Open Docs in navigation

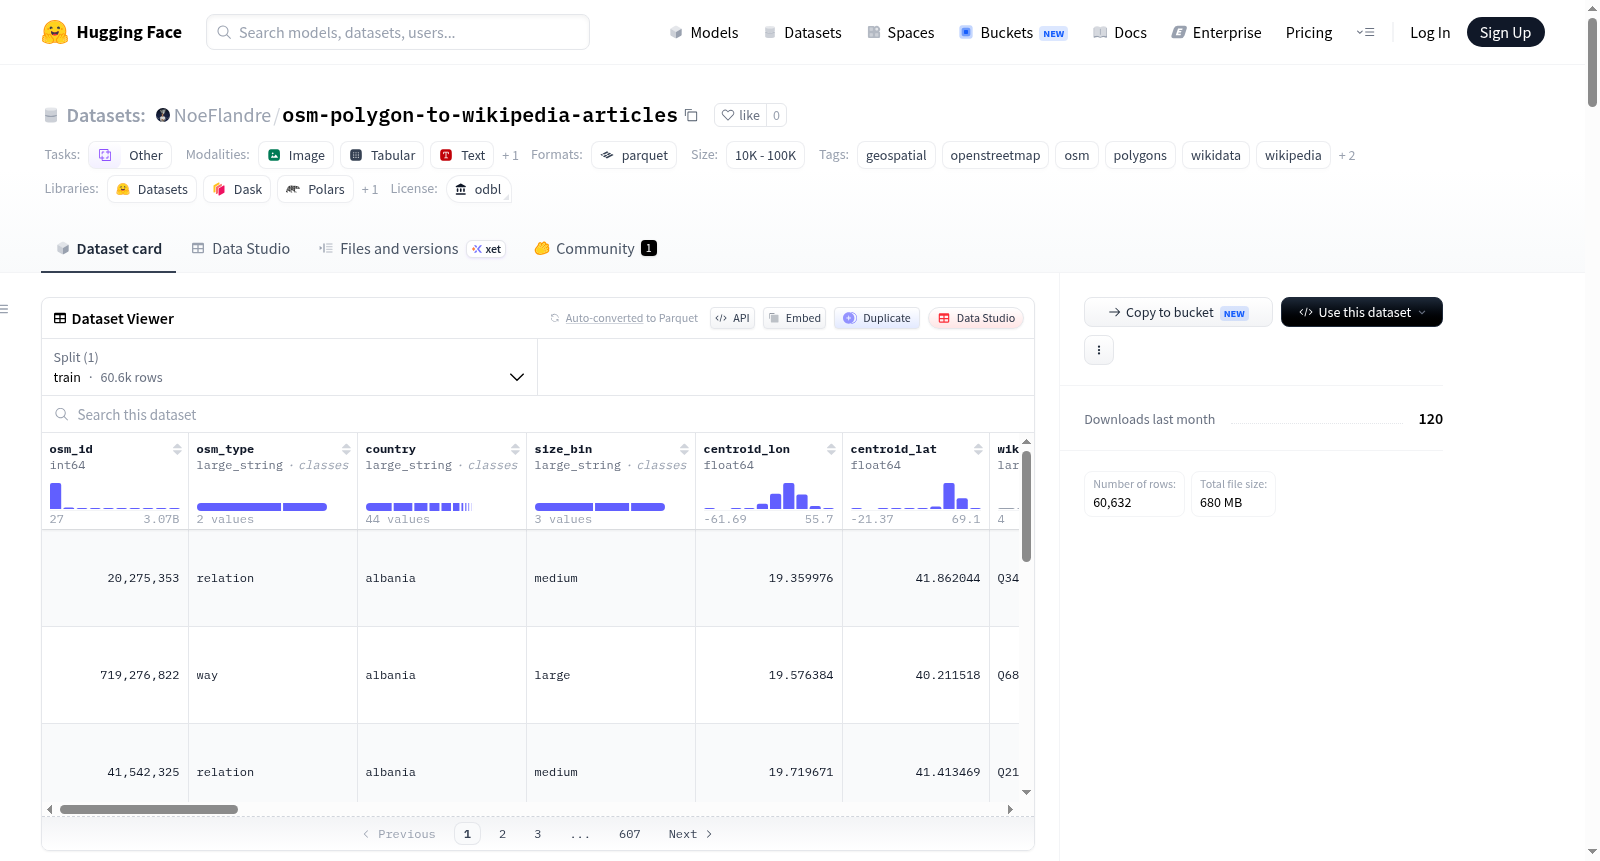1120,32
